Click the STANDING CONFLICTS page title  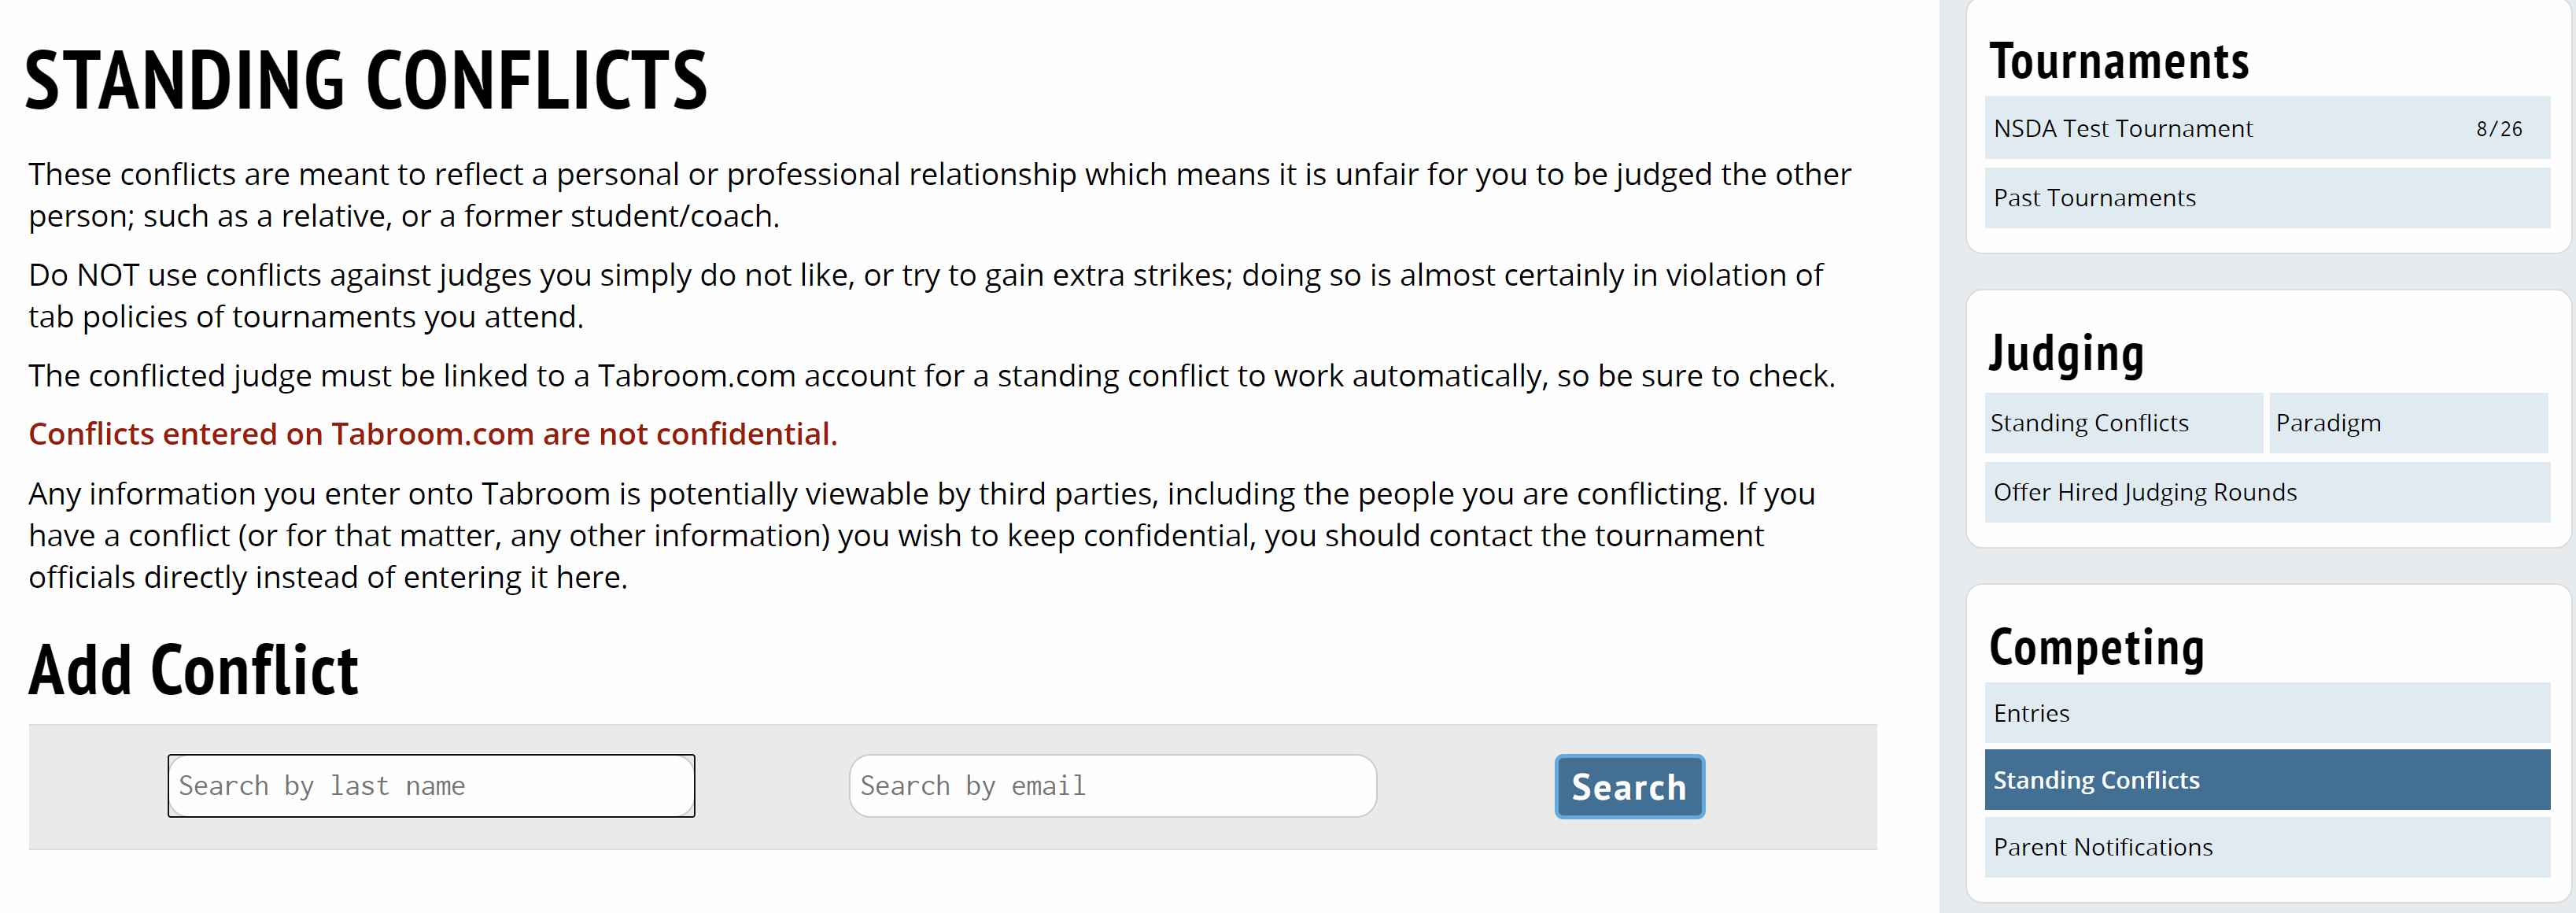365,80
